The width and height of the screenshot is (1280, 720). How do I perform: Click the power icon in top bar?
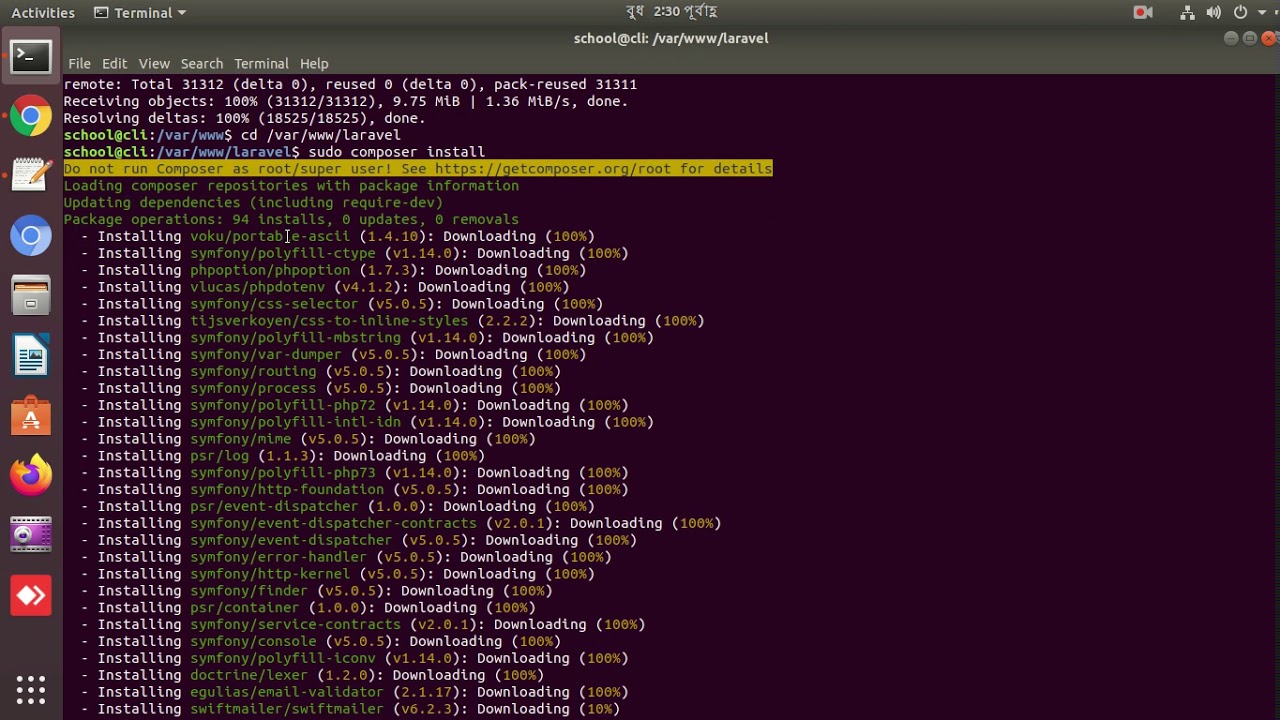point(1240,12)
